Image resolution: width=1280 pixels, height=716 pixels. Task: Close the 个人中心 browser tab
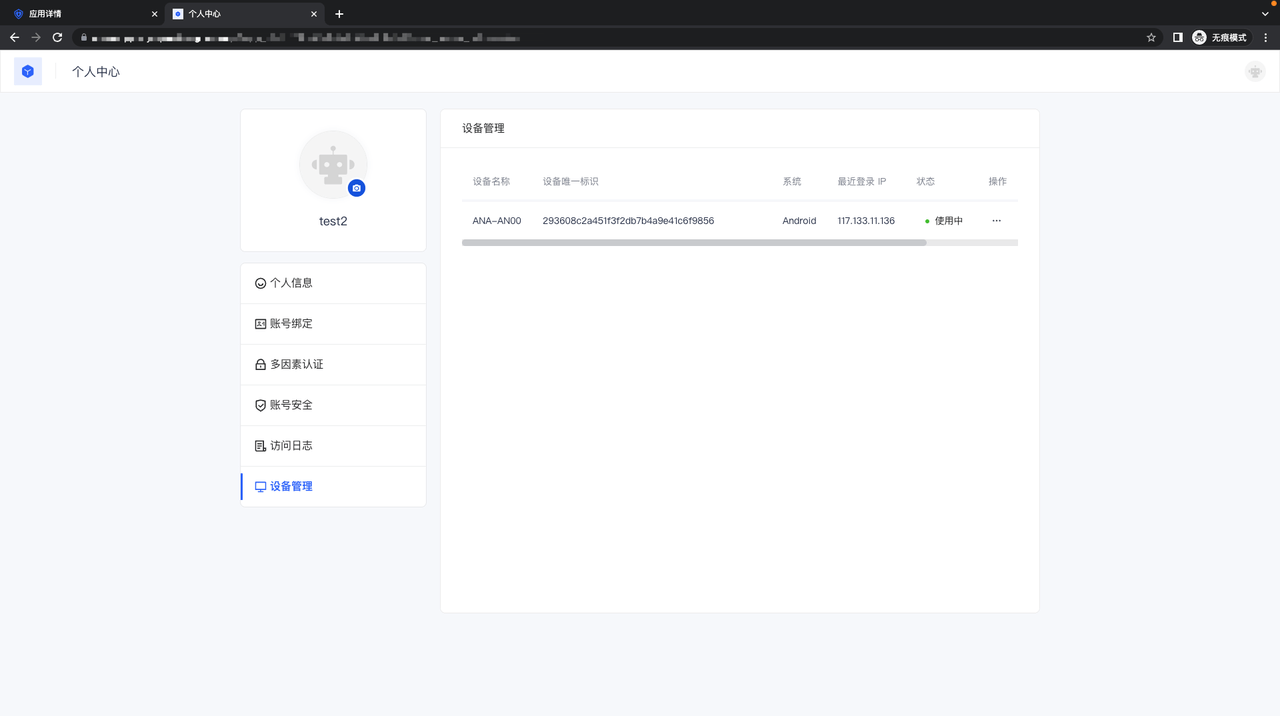click(314, 14)
